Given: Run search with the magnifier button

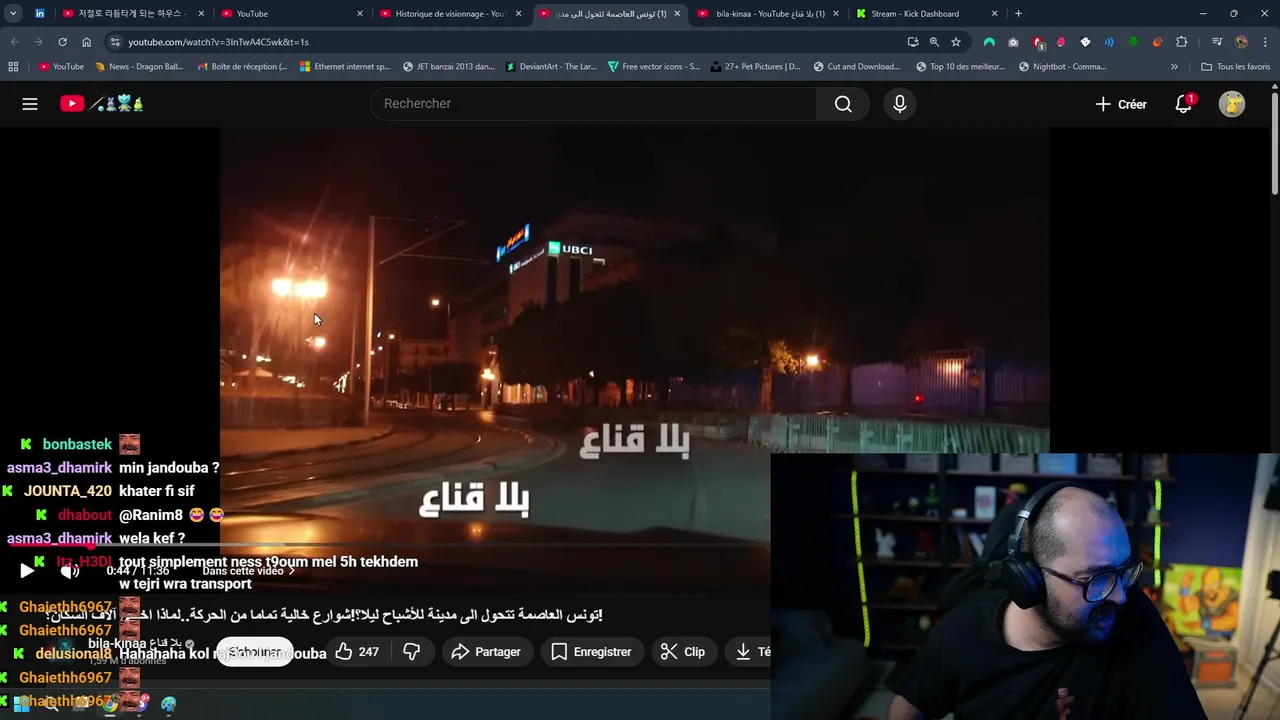Looking at the screenshot, I should (x=843, y=104).
